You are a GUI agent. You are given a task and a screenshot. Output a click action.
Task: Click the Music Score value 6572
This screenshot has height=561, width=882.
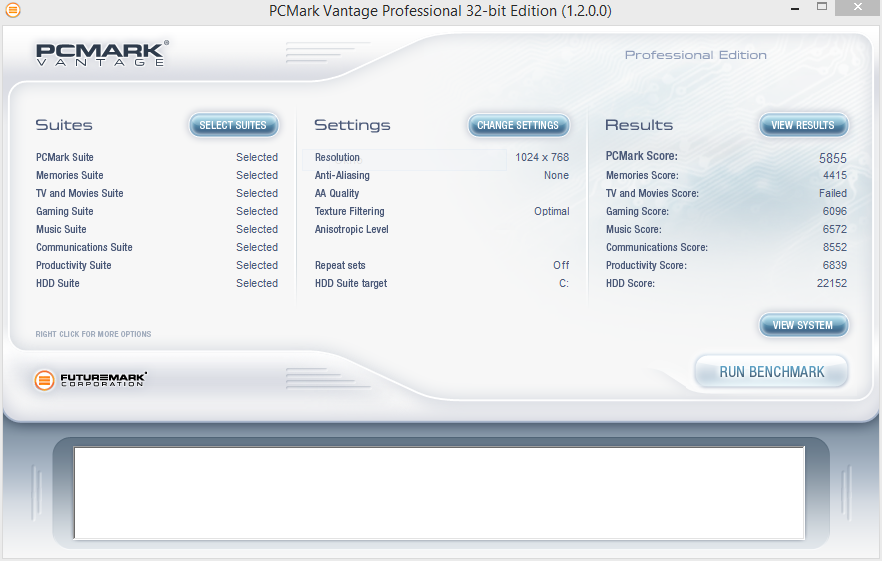click(835, 230)
